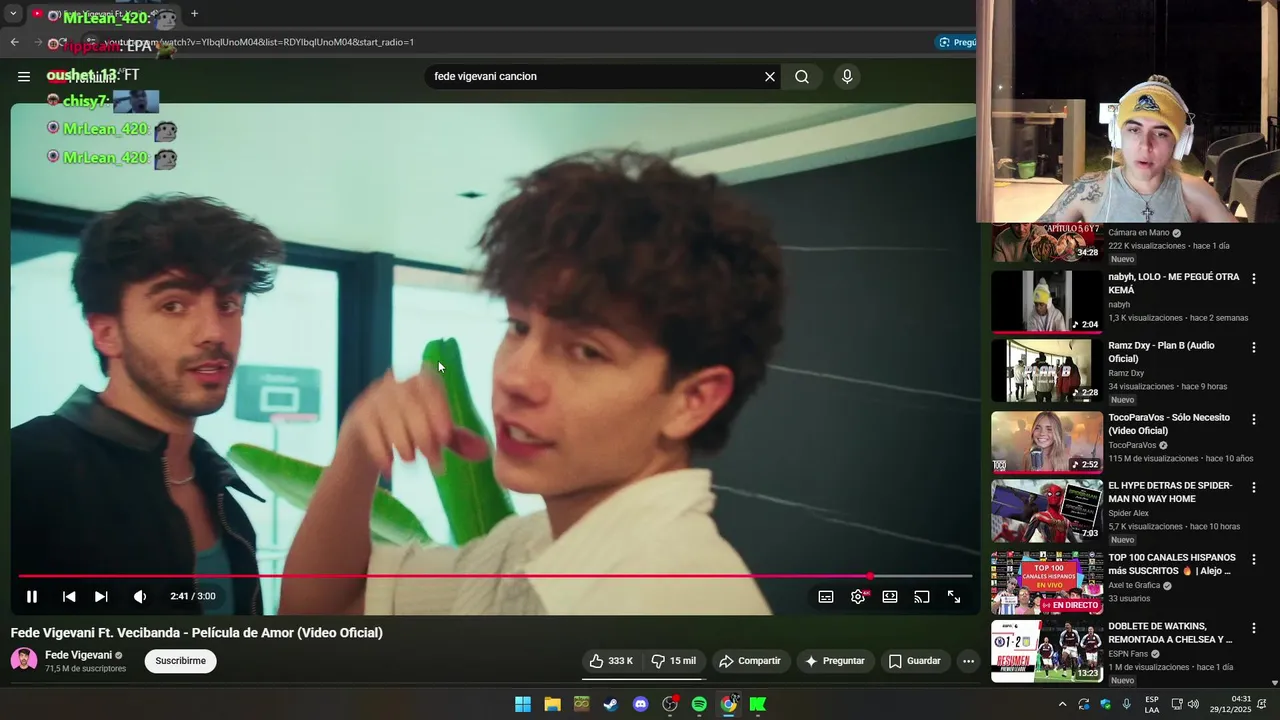Image resolution: width=1280 pixels, height=720 pixels.
Task: Show hidden system tray icons chevron
Action: click(x=1062, y=704)
